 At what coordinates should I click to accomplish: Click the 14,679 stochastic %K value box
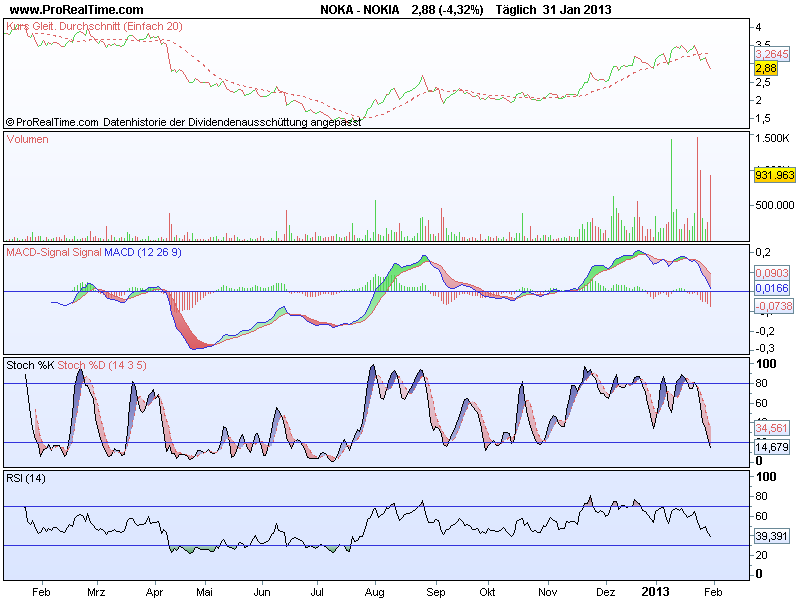(x=771, y=447)
